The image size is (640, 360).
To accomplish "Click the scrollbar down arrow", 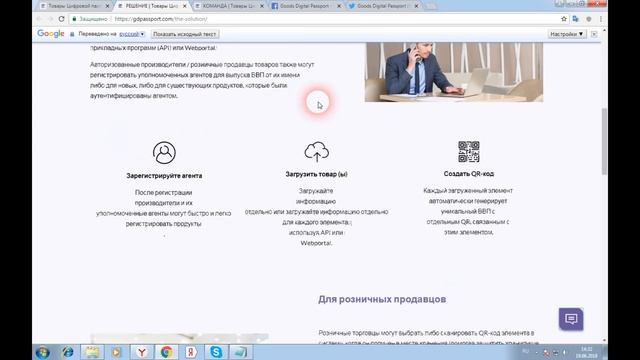I will click(604, 340).
